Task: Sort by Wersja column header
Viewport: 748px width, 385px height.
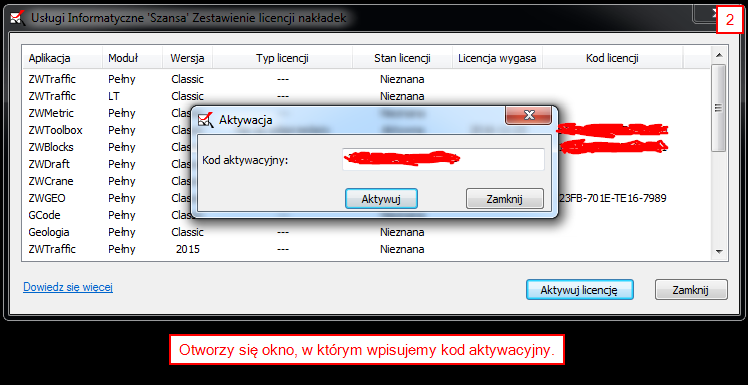Action: click(x=187, y=58)
